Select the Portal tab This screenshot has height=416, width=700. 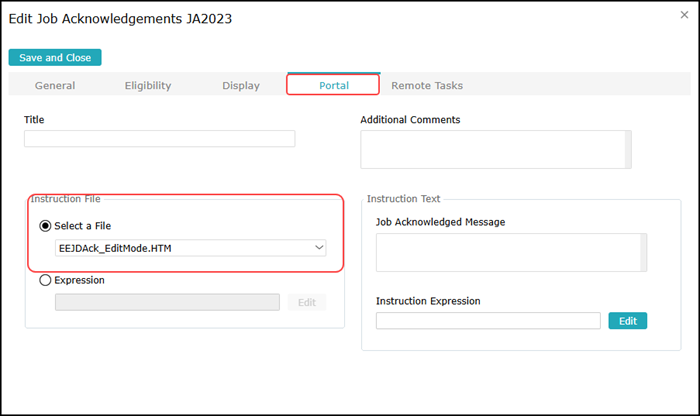(x=333, y=86)
